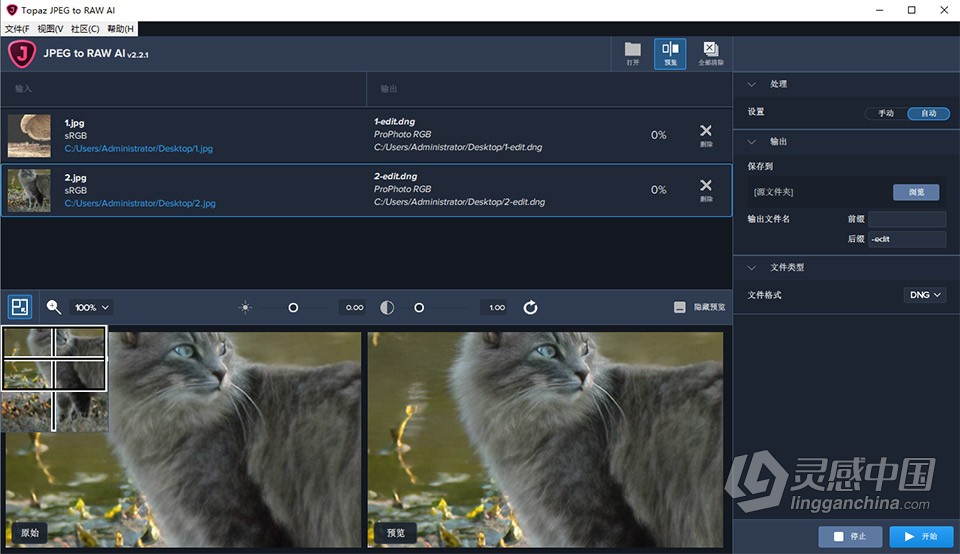The image size is (960, 554).
Task: Open the 100% zoom level dropdown
Action: pyautogui.click(x=91, y=307)
